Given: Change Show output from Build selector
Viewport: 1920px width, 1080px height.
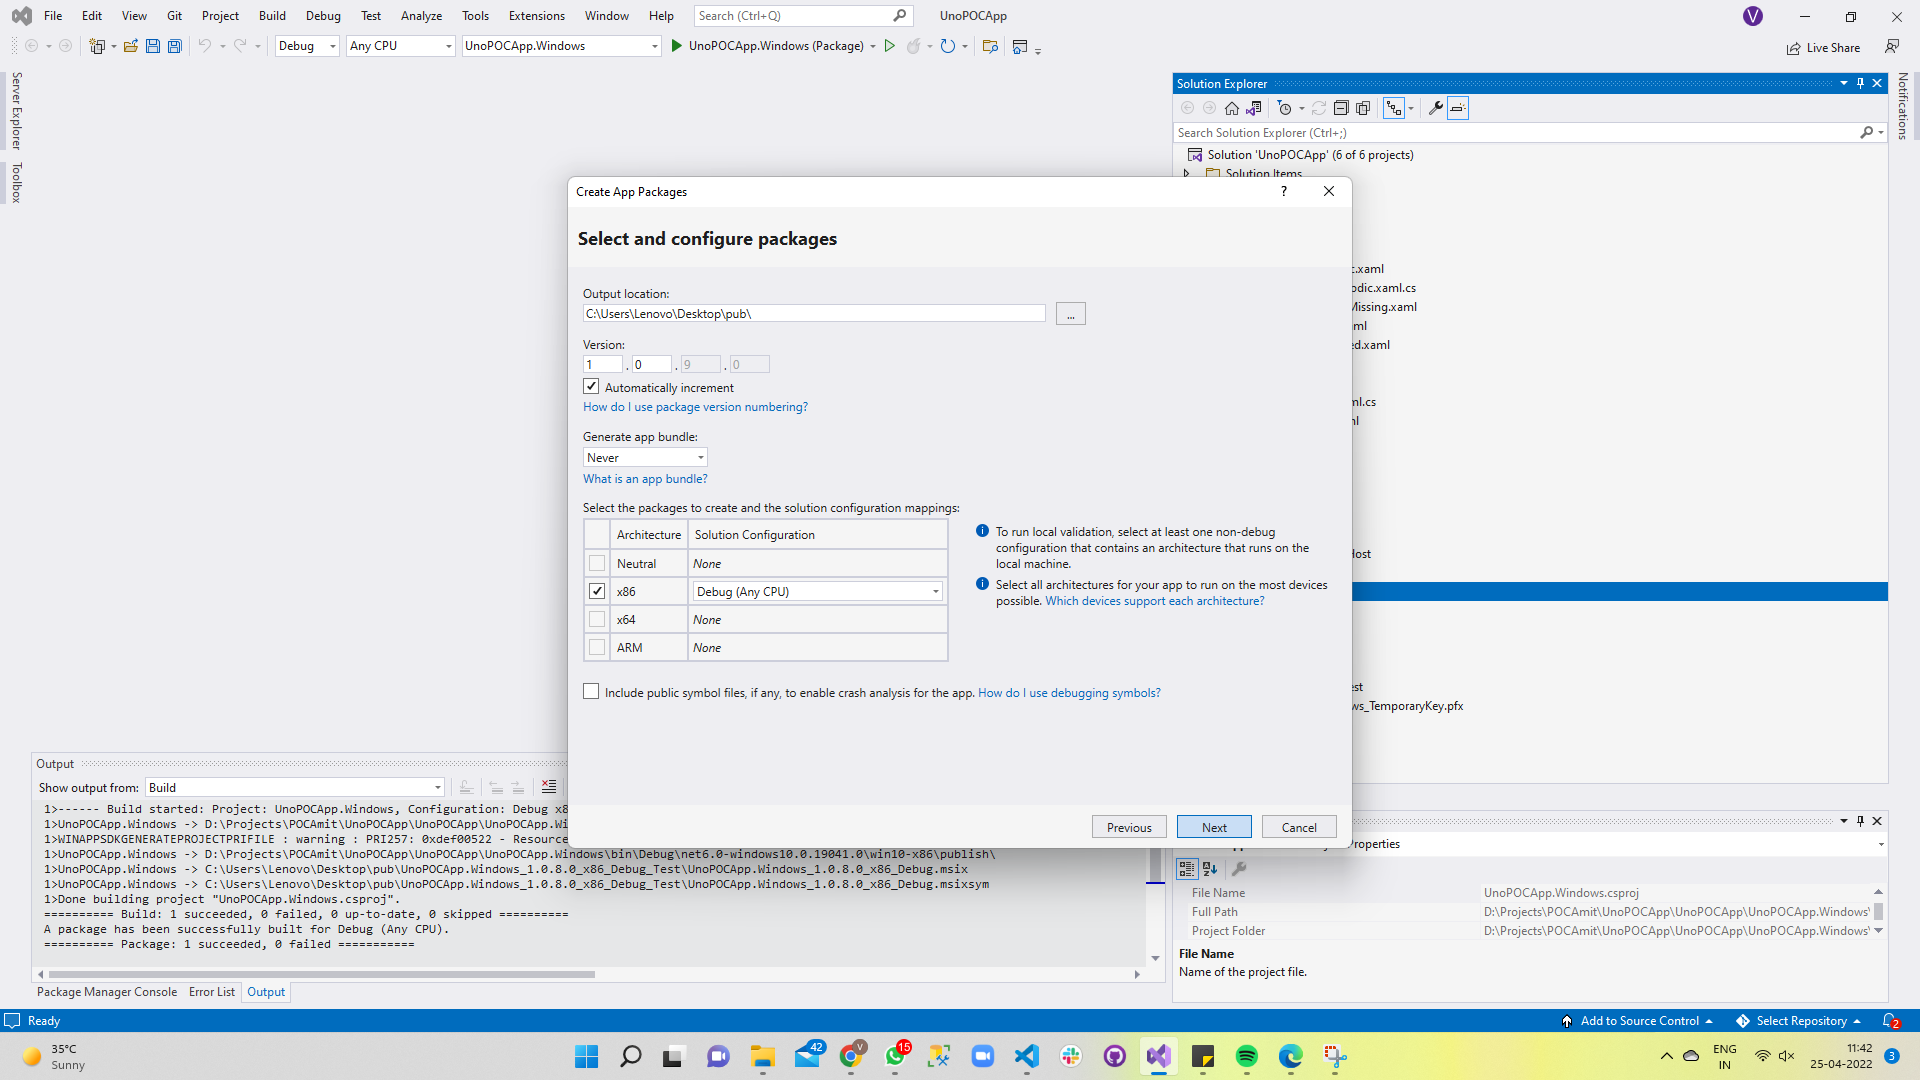Looking at the screenshot, I should pyautogui.click(x=437, y=787).
